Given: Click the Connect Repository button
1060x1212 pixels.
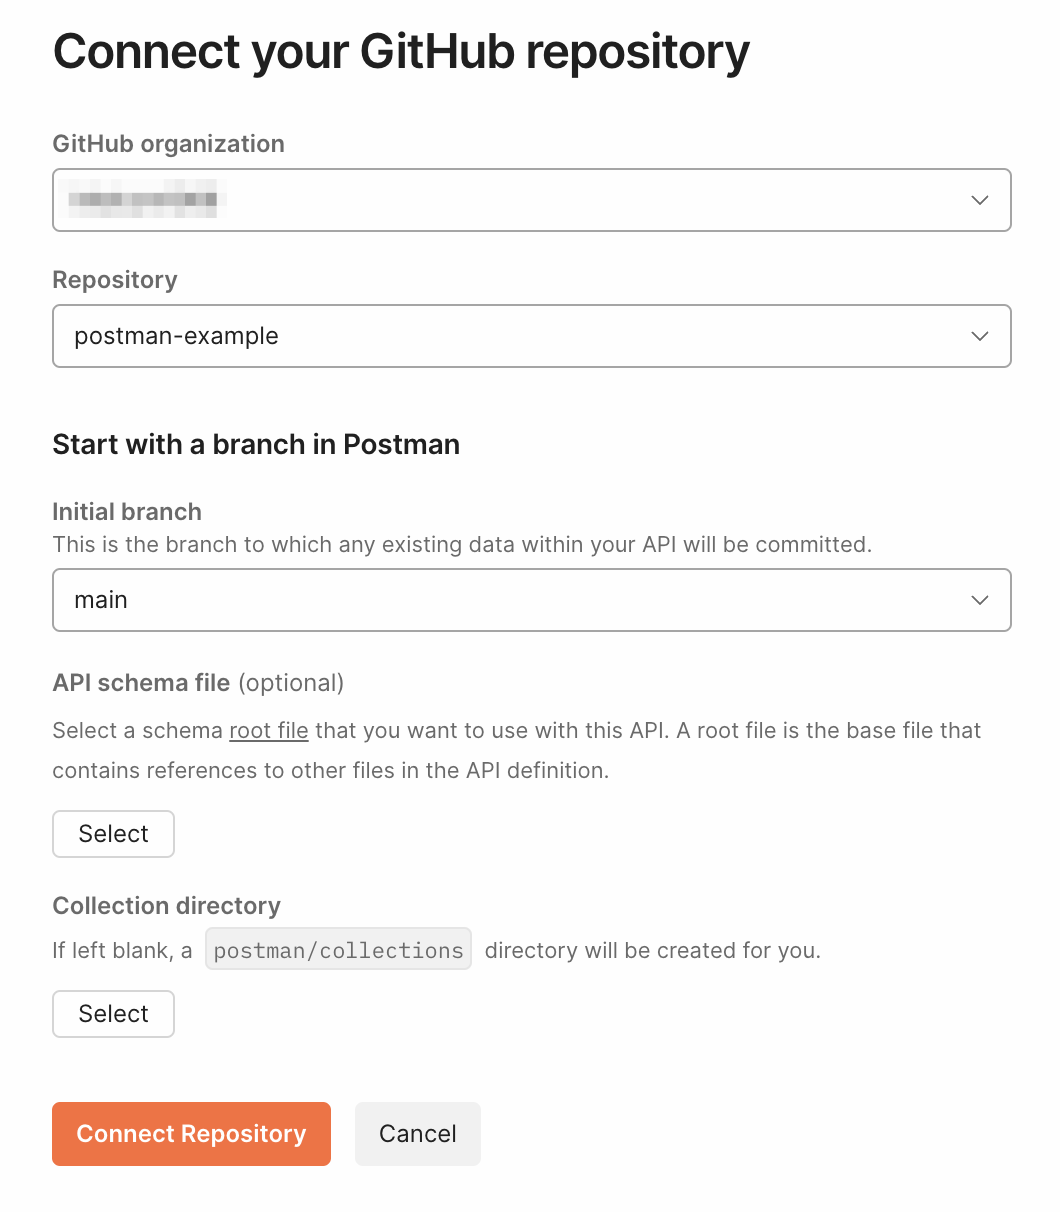Looking at the screenshot, I should 191,1134.
